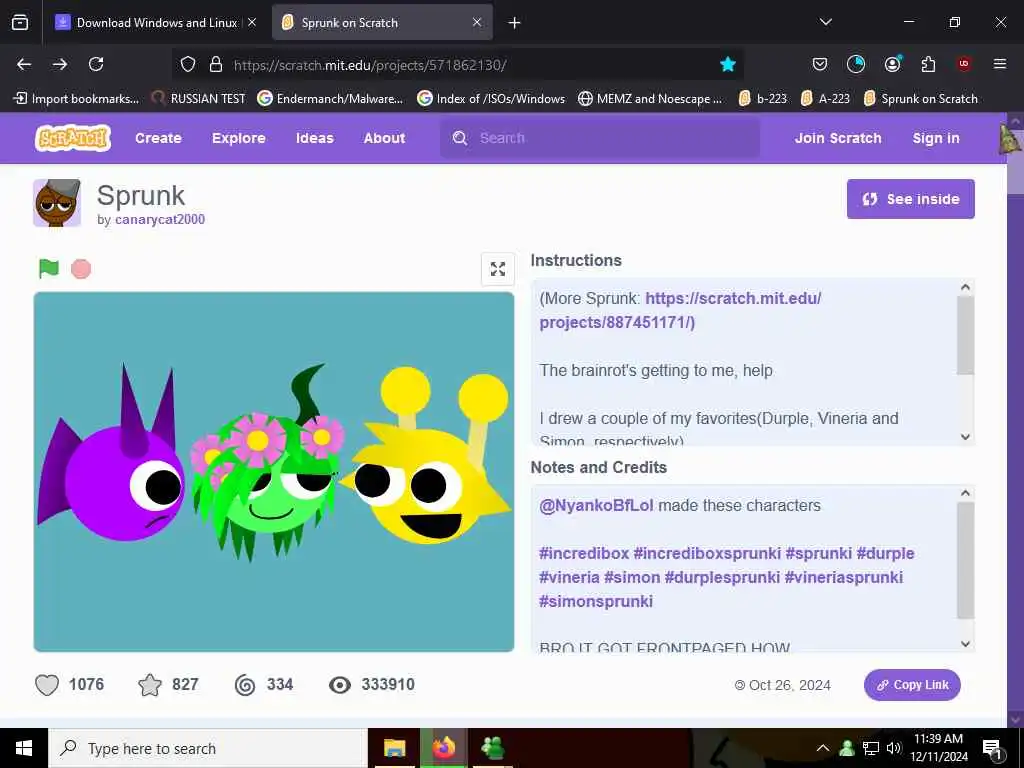This screenshot has height=768, width=1024.
Task: Click the padlock site info icon
Action: [x=216, y=64]
